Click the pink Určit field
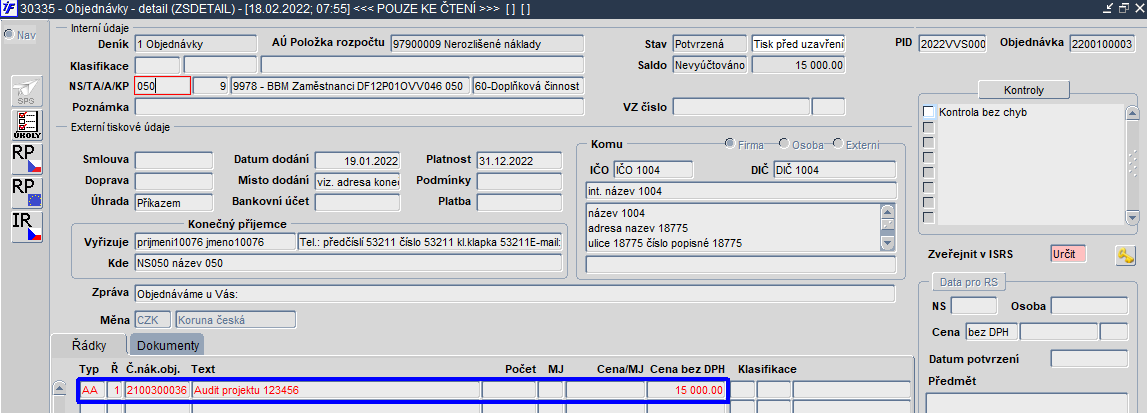This screenshot has height=413, width=1147. 1069,254
